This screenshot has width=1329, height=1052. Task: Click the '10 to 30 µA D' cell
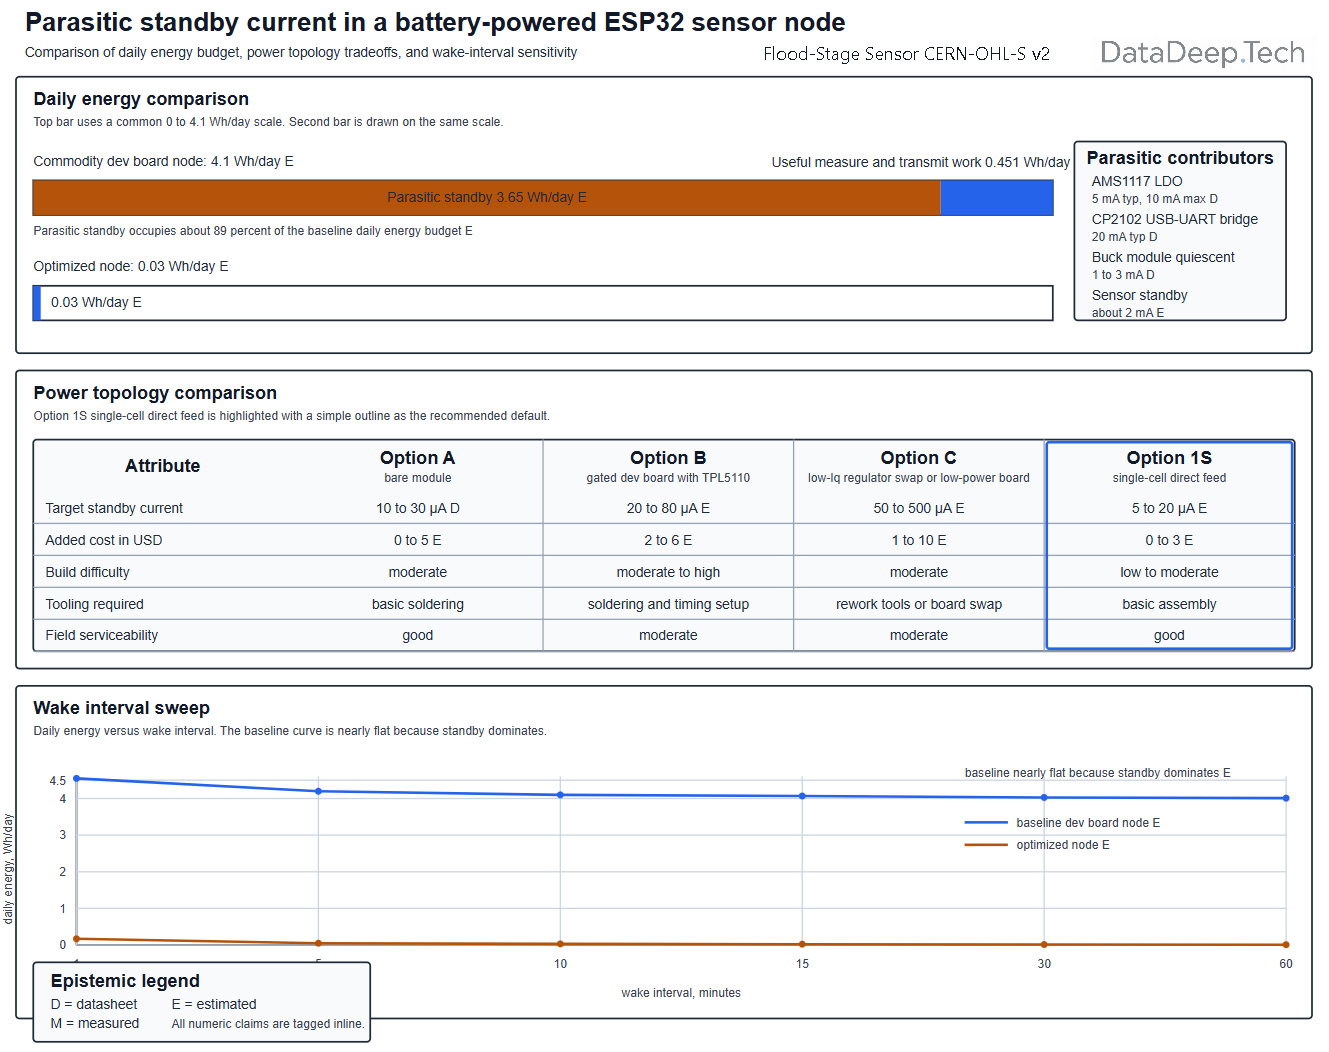pyautogui.click(x=417, y=508)
